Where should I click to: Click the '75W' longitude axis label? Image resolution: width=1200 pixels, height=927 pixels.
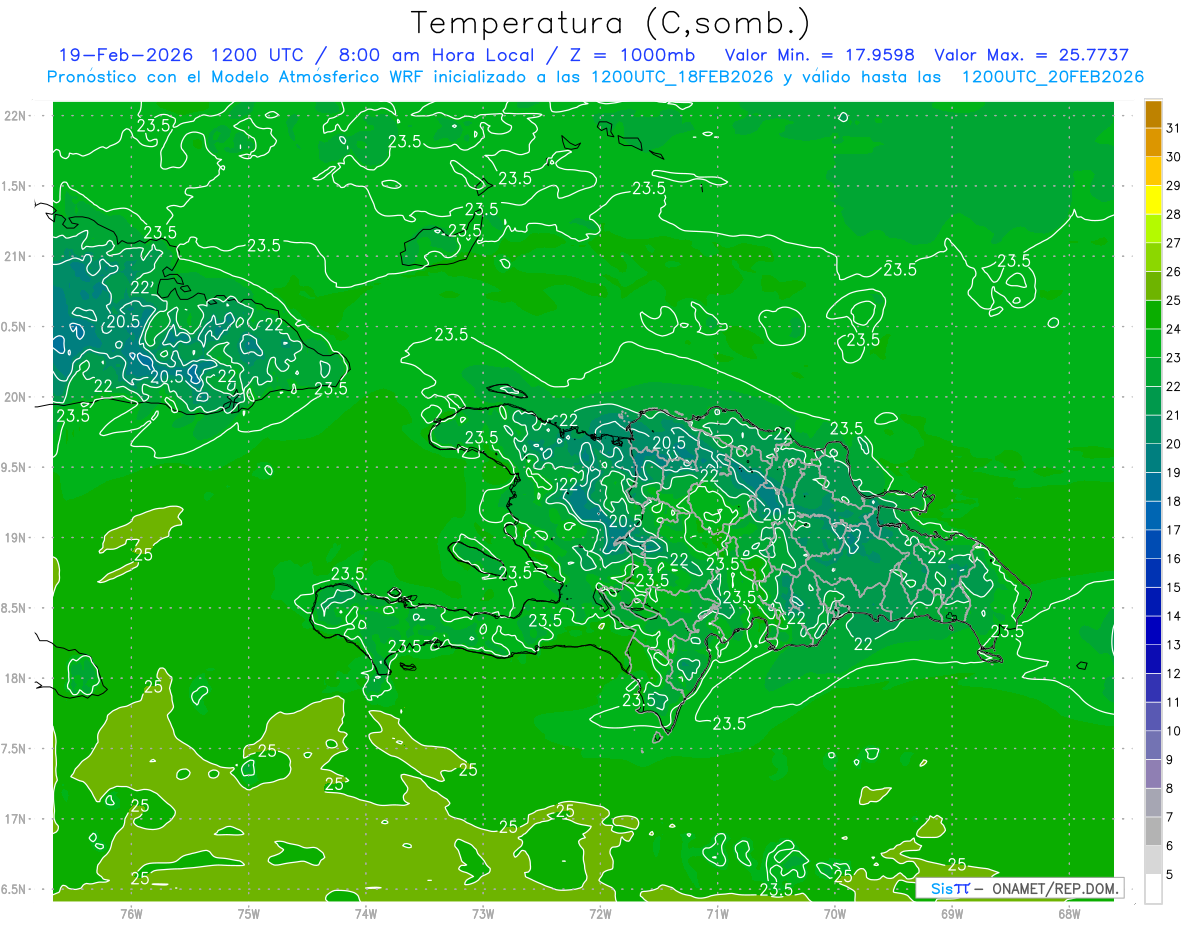pyautogui.click(x=249, y=913)
